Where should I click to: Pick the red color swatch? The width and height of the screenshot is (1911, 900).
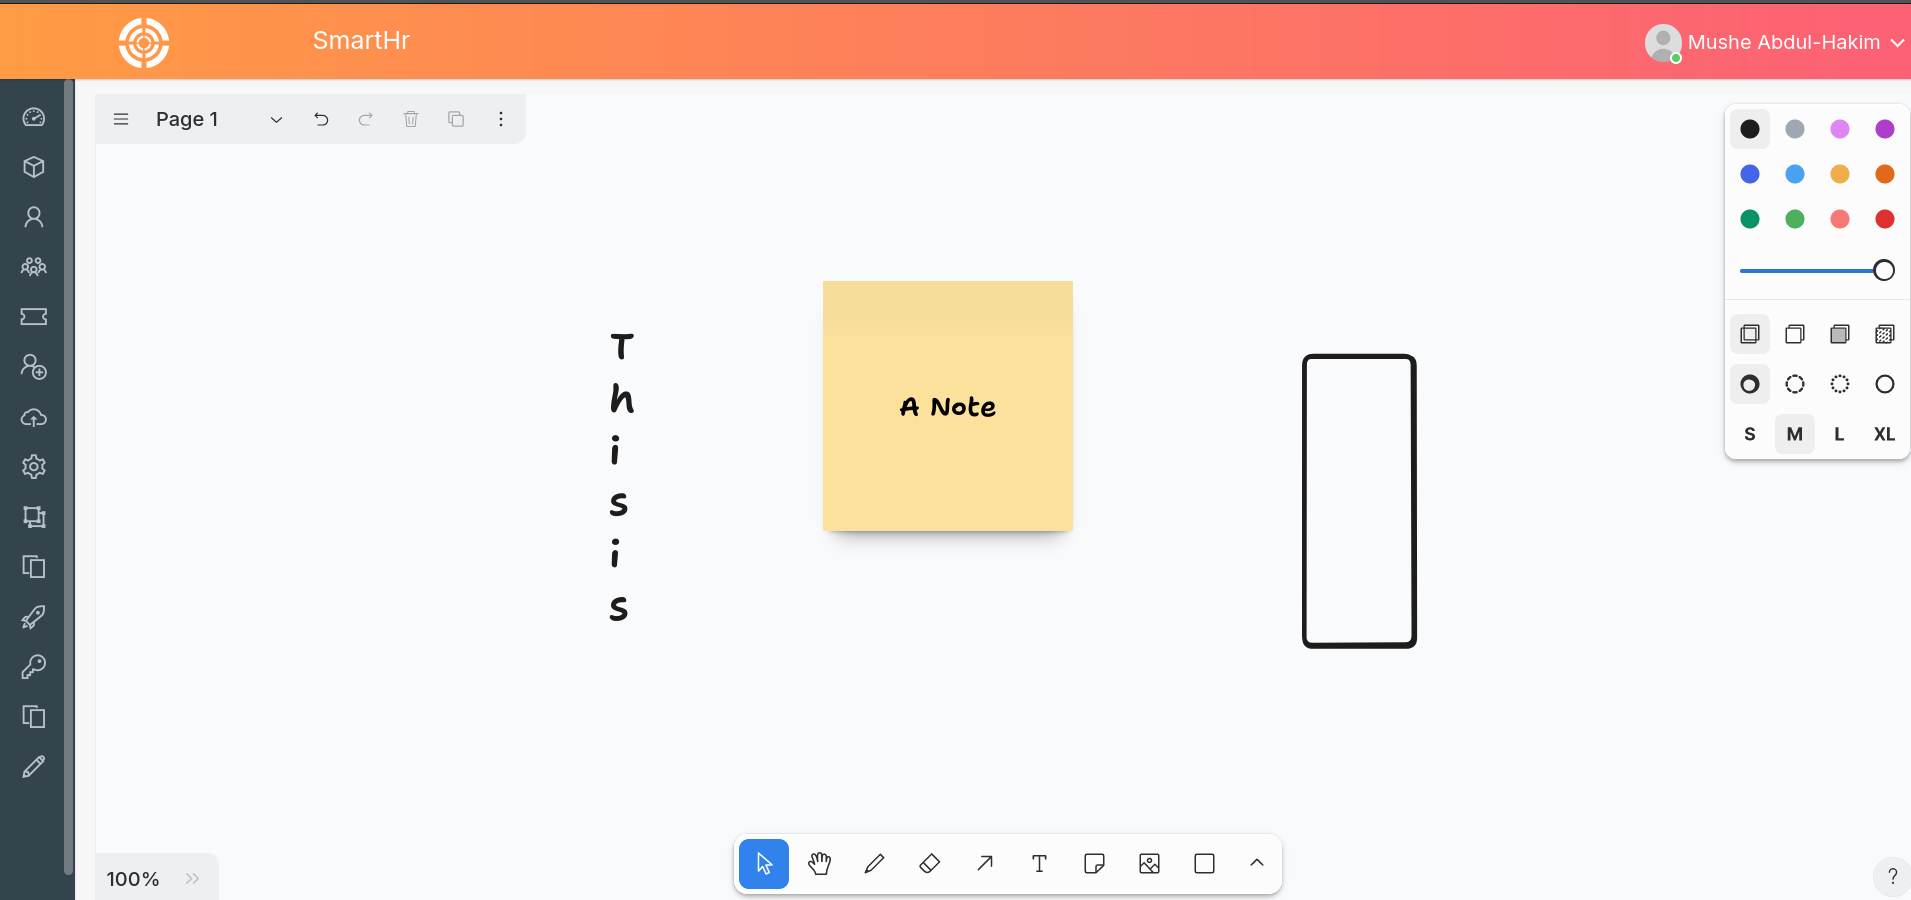pyautogui.click(x=1884, y=219)
